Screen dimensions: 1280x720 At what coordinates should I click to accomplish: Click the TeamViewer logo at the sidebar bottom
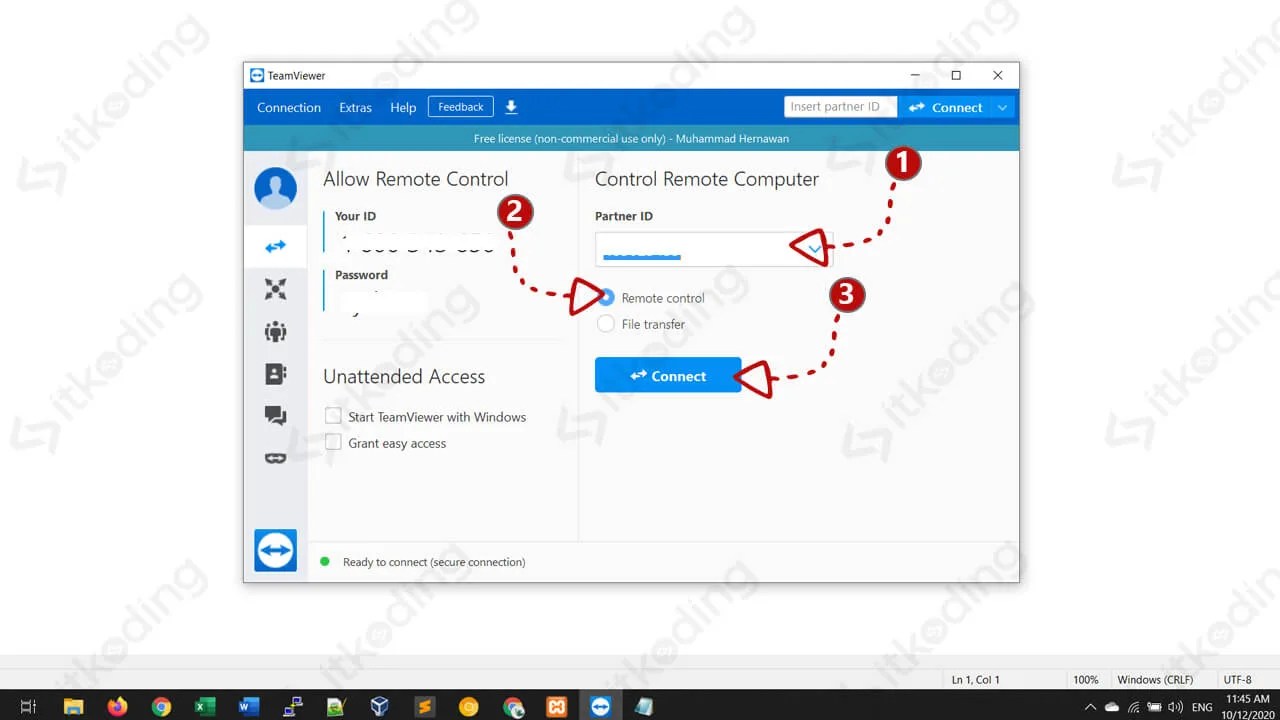[275, 550]
